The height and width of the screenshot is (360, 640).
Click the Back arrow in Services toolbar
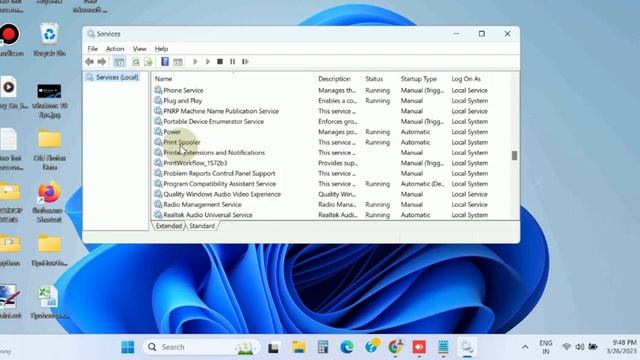(x=89, y=62)
